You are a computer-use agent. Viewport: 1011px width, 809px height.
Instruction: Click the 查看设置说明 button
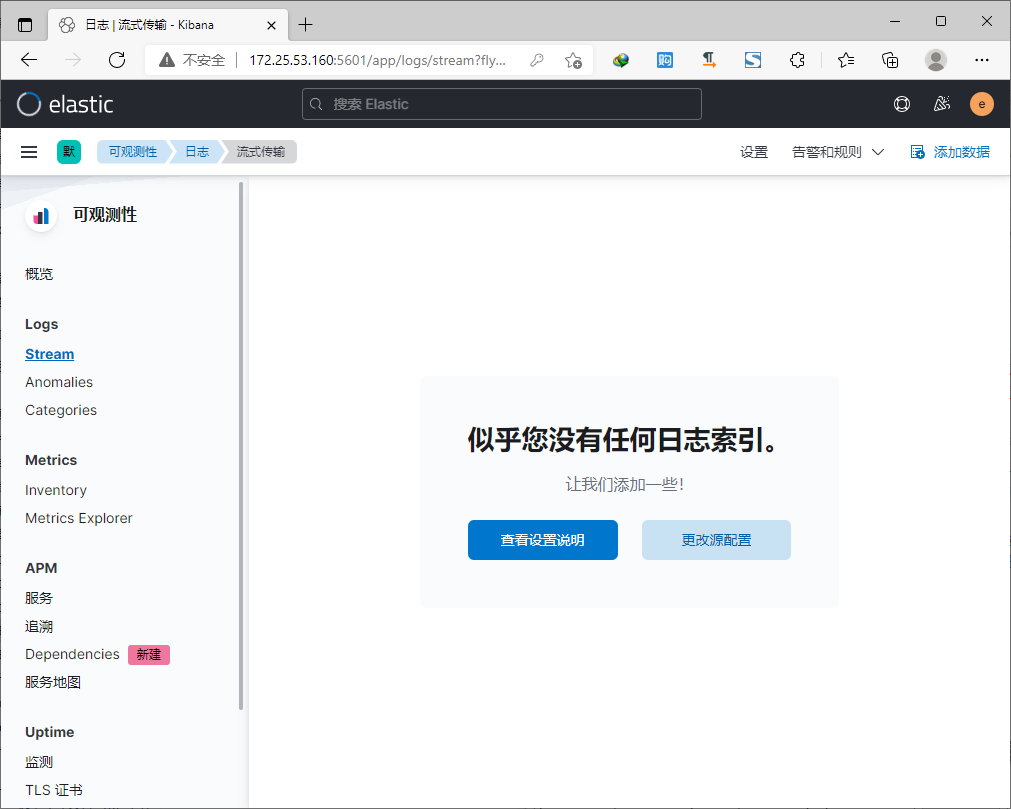(x=542, y=540)
